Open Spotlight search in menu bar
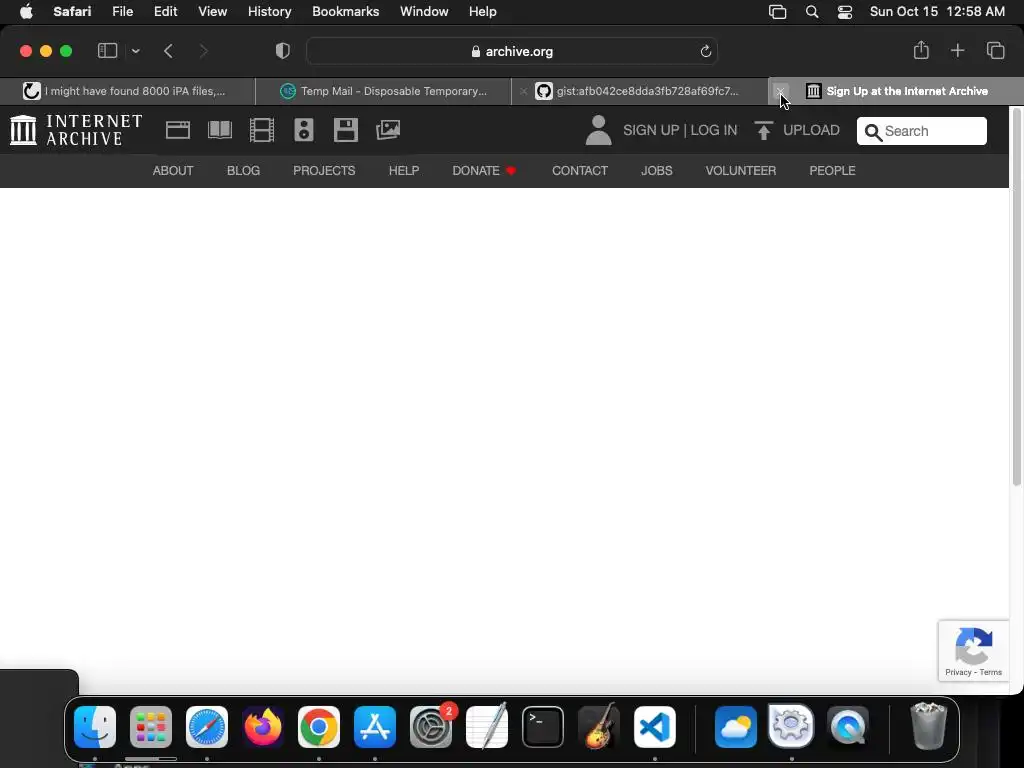1024x768 pixels. 812,12
